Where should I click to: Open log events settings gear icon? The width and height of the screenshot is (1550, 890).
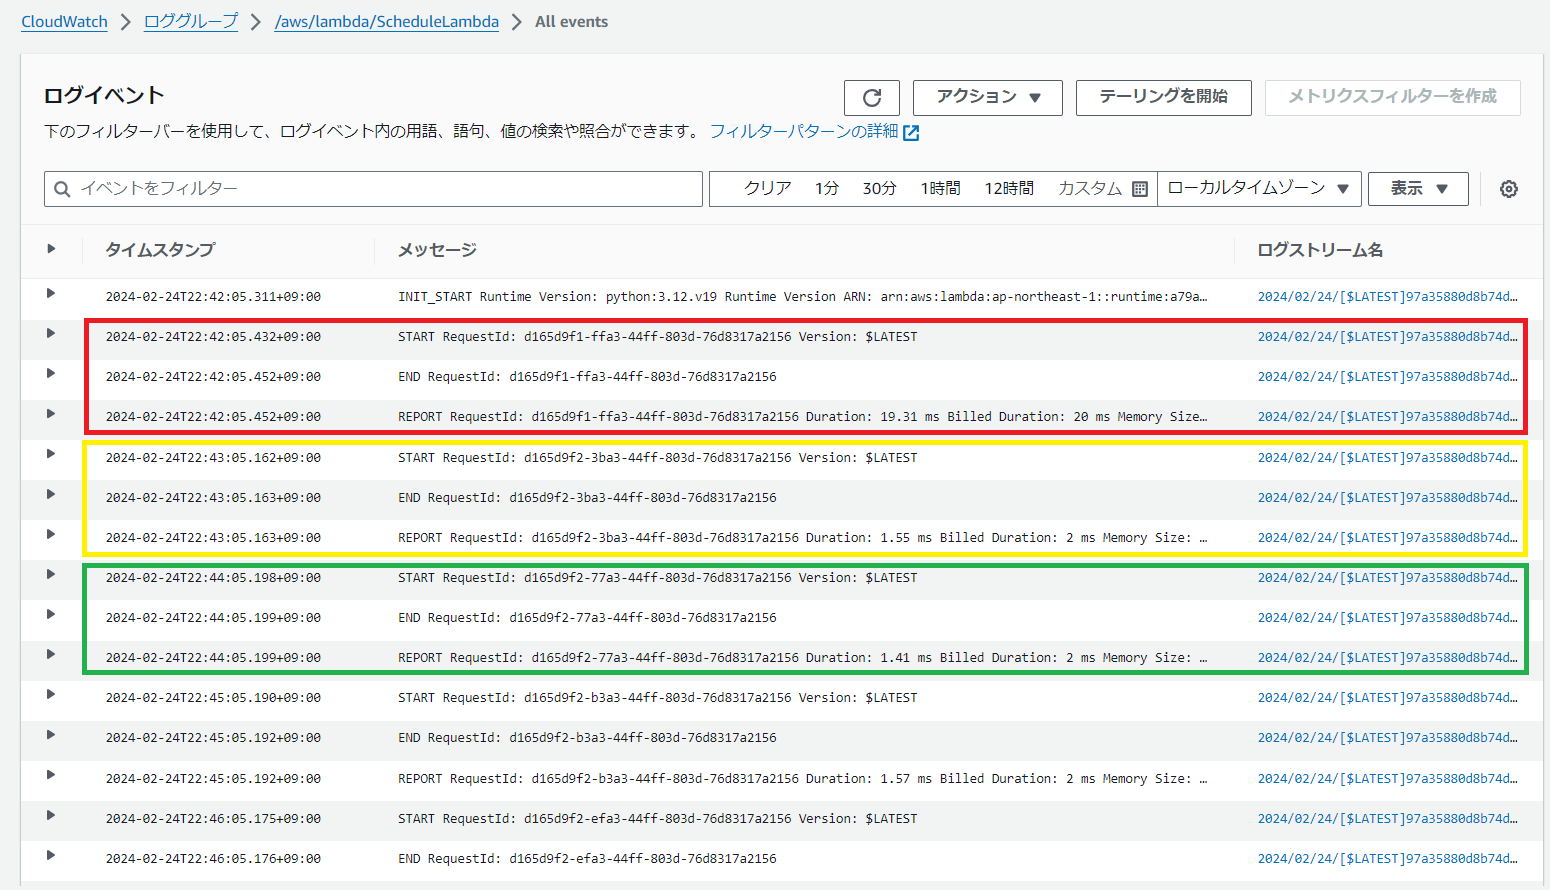pyautogui.click(x=1508, y=189)
